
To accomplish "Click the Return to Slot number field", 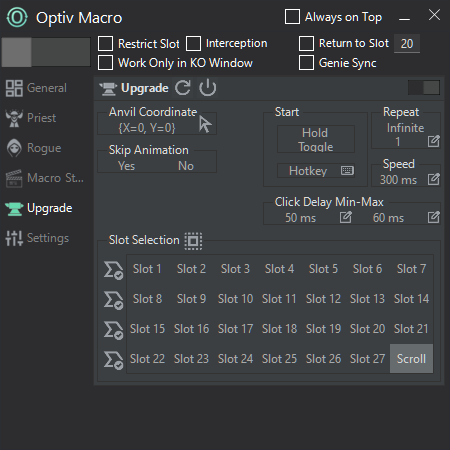I will [407, 43].
